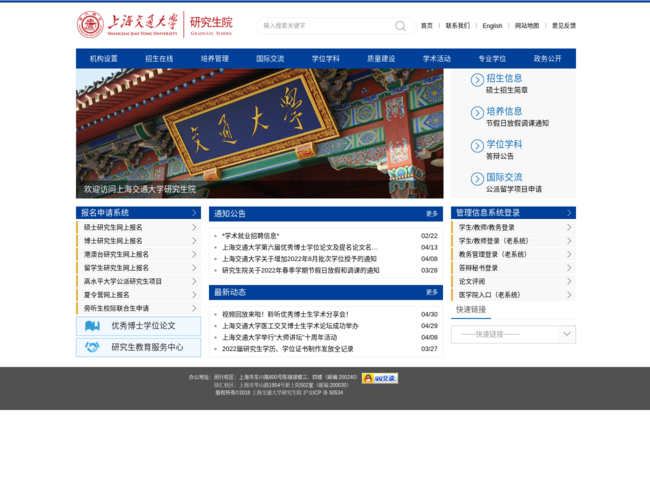Open the 招生在线 menu
650x500 pixels.
[159, 58]
